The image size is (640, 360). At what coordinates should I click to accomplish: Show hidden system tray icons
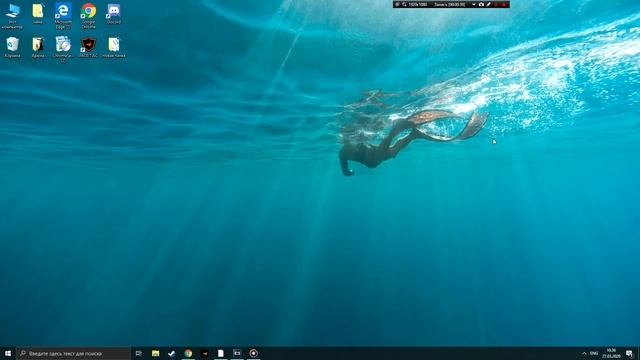584,353
